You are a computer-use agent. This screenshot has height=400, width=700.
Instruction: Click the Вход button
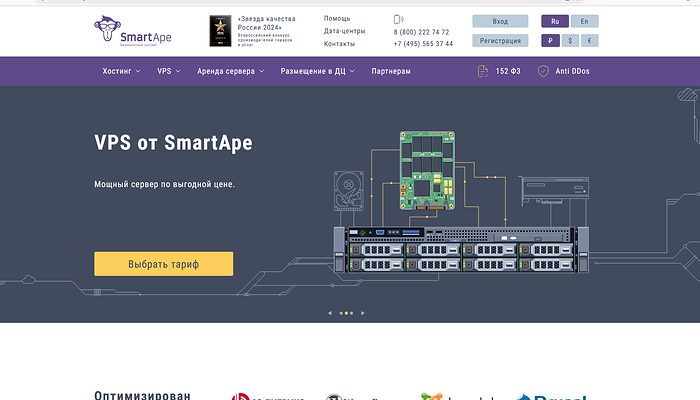(500, 21)
